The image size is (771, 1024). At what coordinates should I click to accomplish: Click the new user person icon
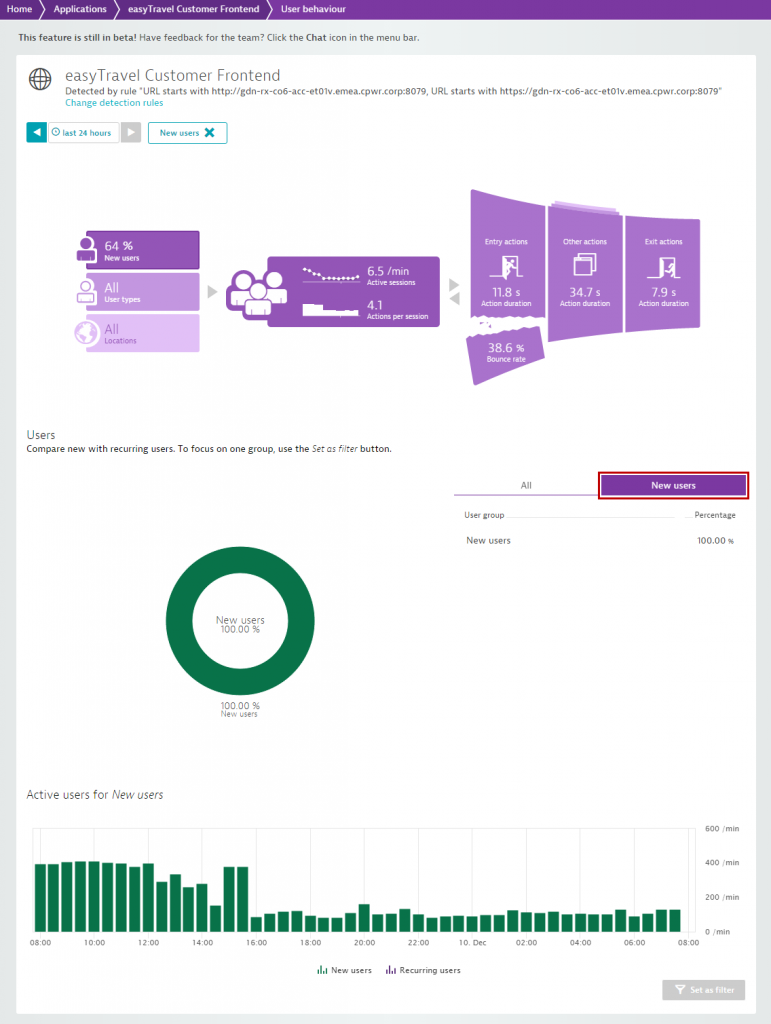coord(86,249)
